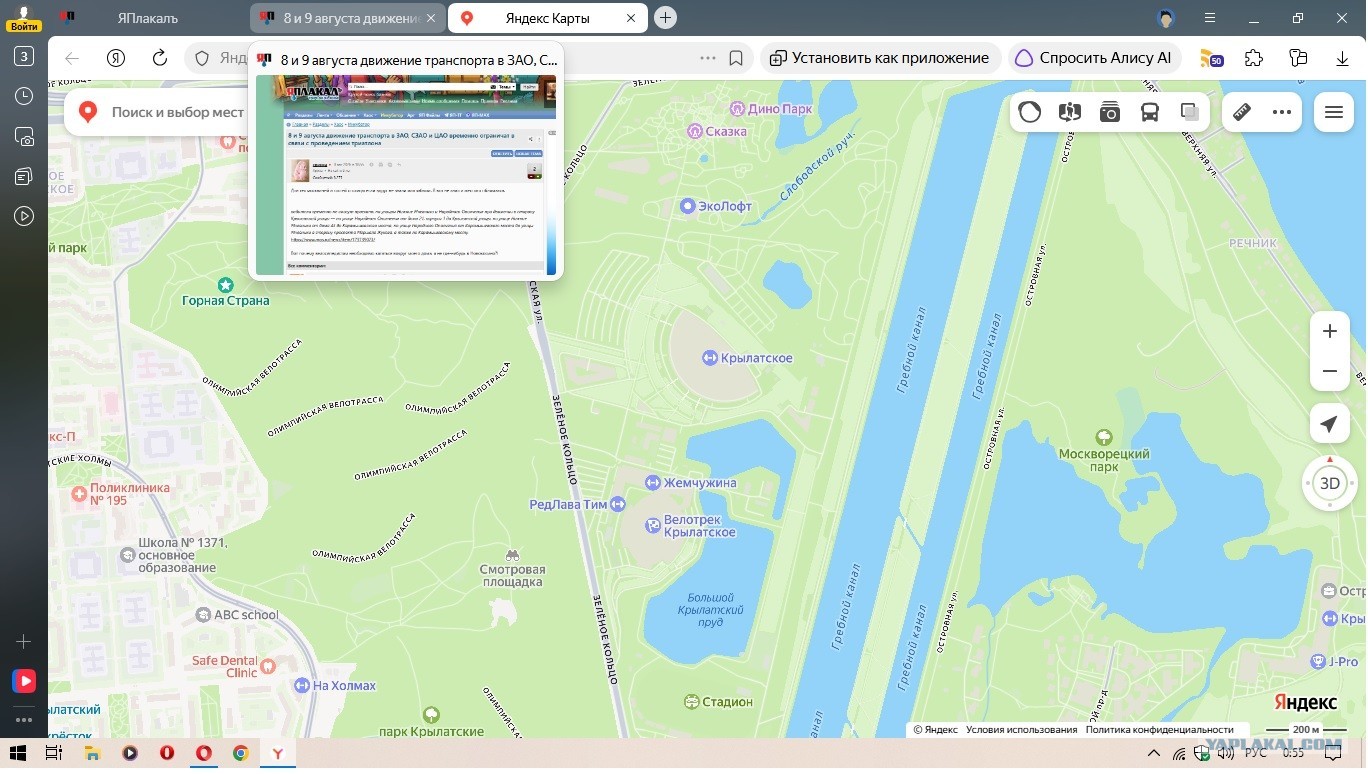Show hidden system tray icons
This screenshot has width=1368, height=774.
click(x=1153, y=753)
